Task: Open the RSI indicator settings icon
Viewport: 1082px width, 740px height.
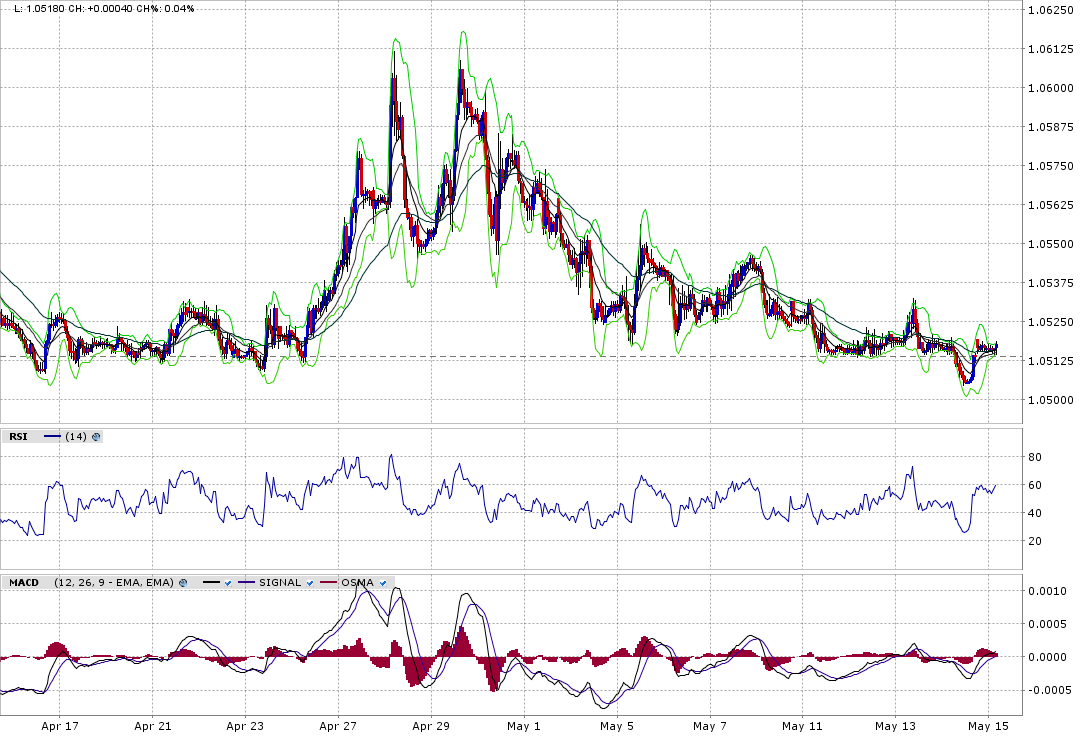Action: click(96, 436)
